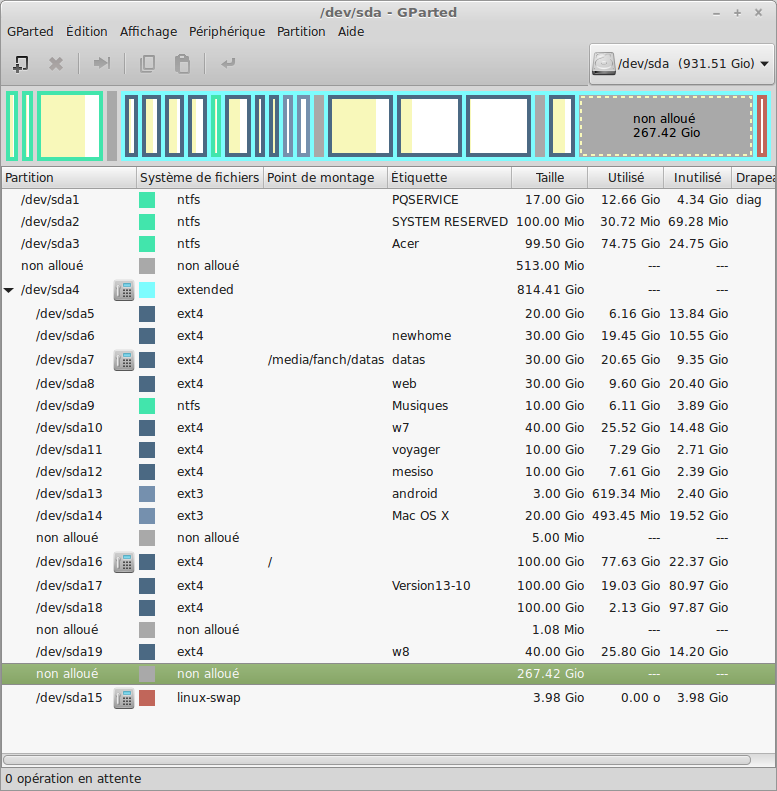
Task: Open the Périphérique menu
Action: (227, 31)
